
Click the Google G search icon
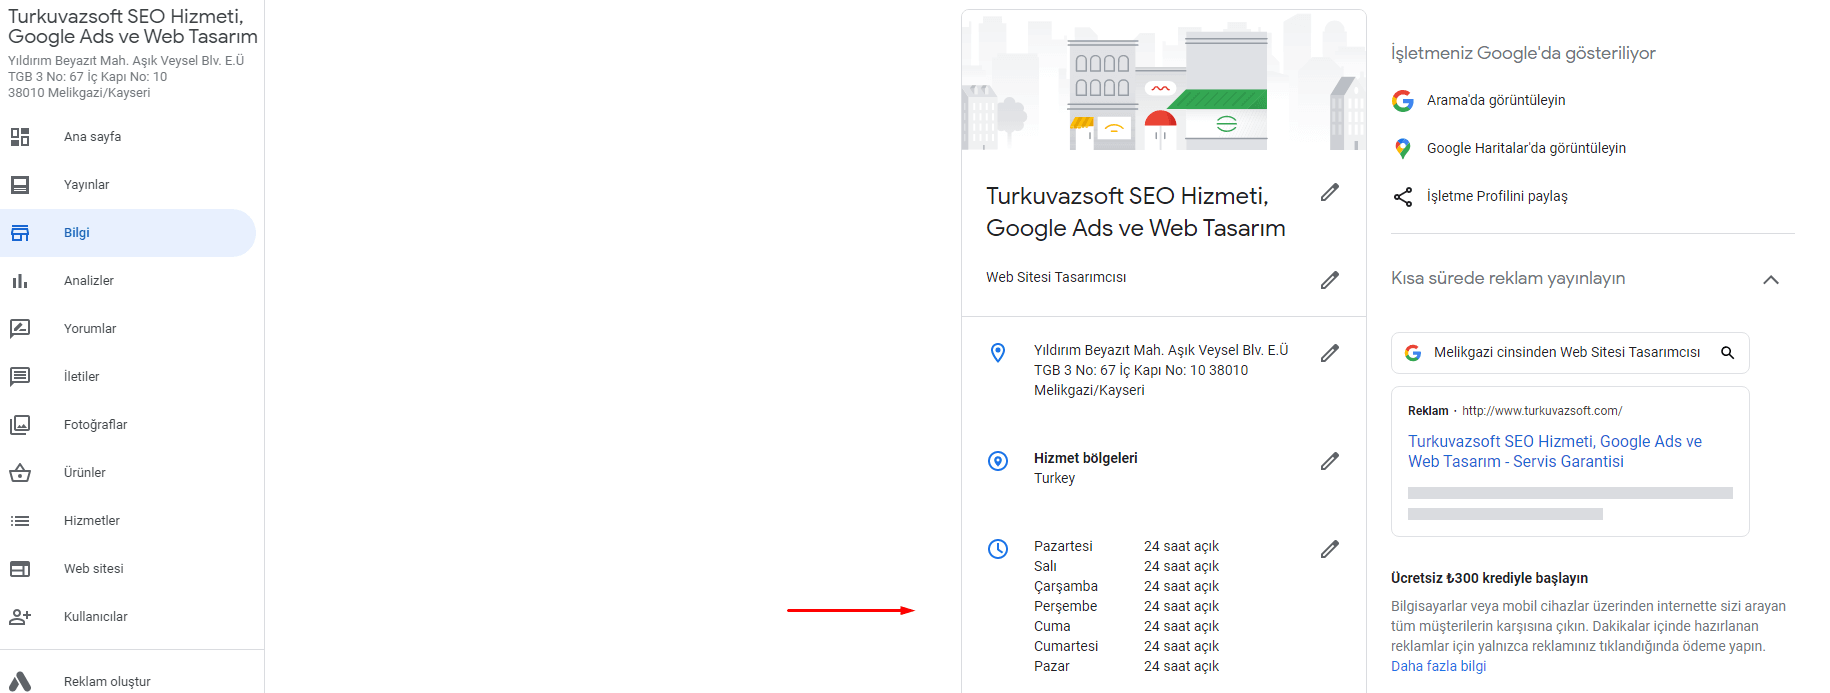[x=1403, y=101]
